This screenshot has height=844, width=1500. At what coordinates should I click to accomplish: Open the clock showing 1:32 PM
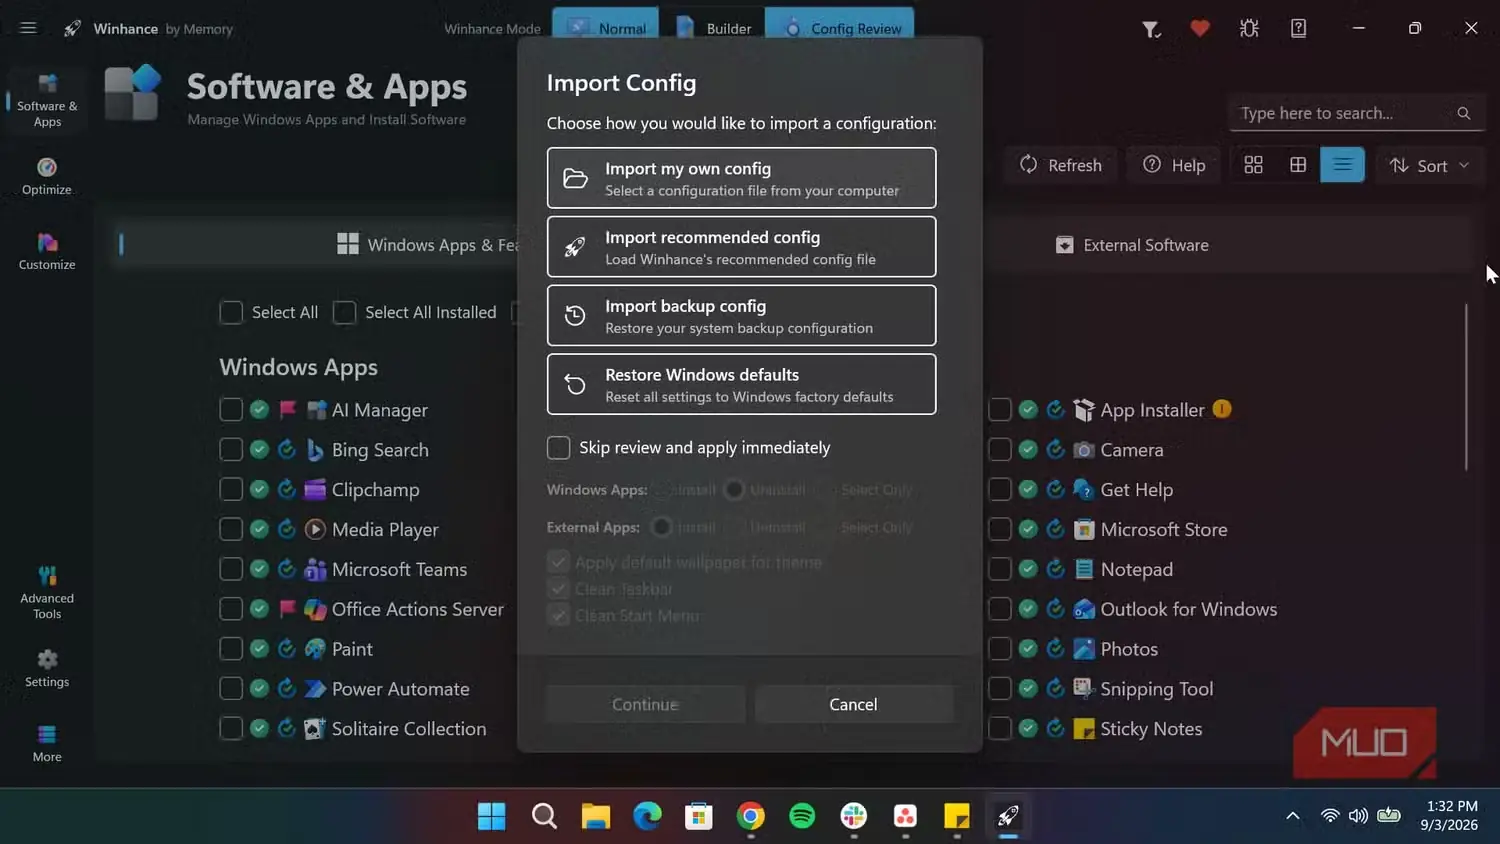(x=1449, y=815)
